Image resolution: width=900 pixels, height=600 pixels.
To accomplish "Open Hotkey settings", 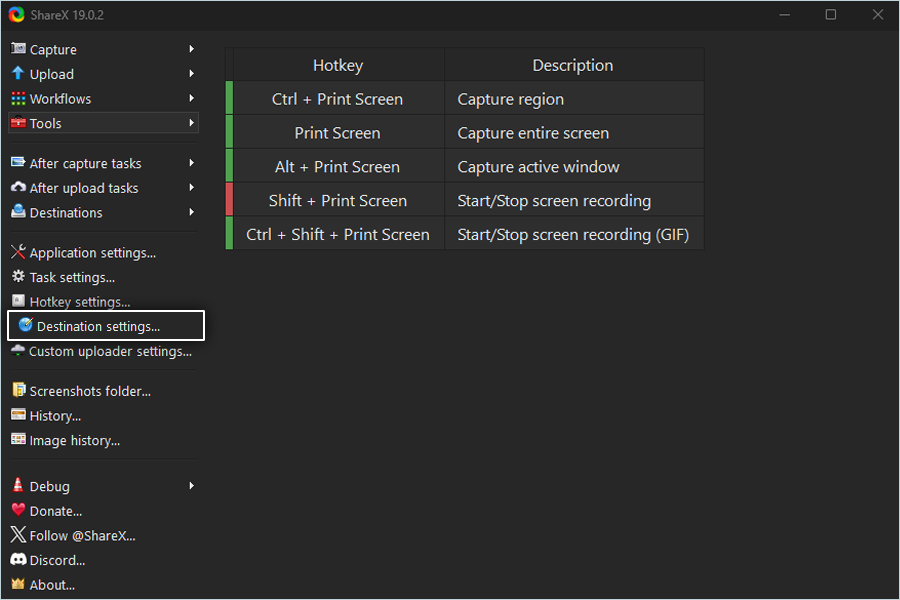I will (80, 302).
